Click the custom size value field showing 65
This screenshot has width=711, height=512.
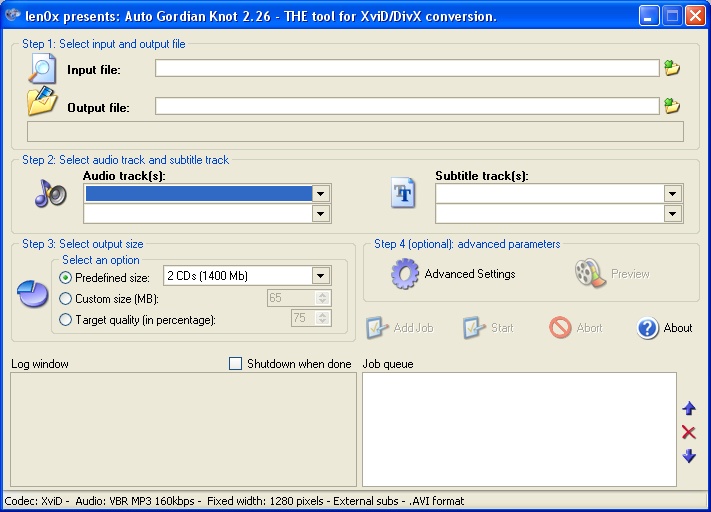291,298
